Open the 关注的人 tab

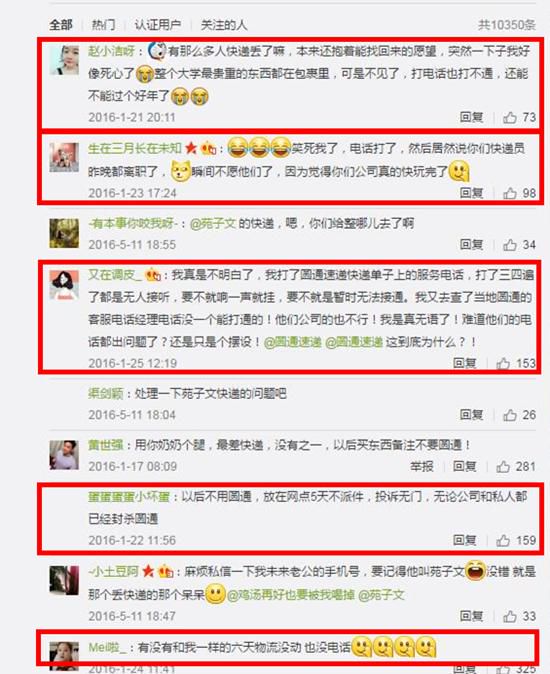223,25
